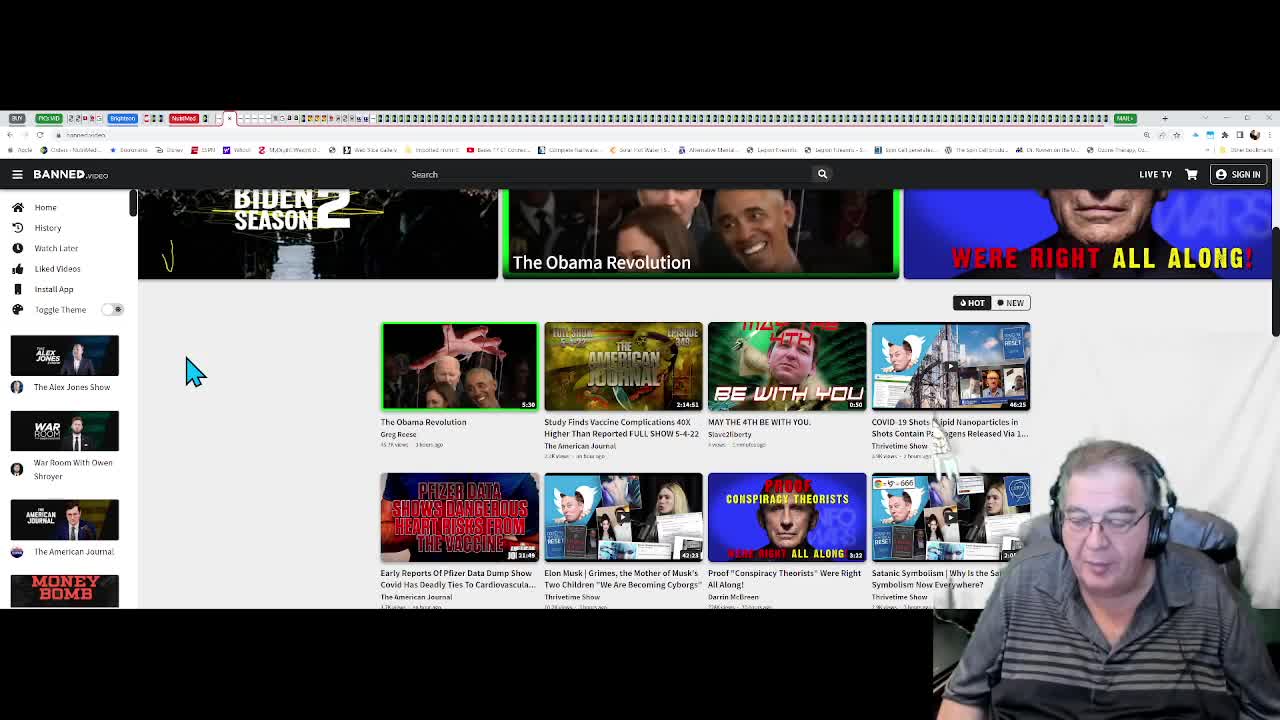Open the ESPN bookmark
Viewport: 1280px width, 720px height.
click(x=205, y=150)
